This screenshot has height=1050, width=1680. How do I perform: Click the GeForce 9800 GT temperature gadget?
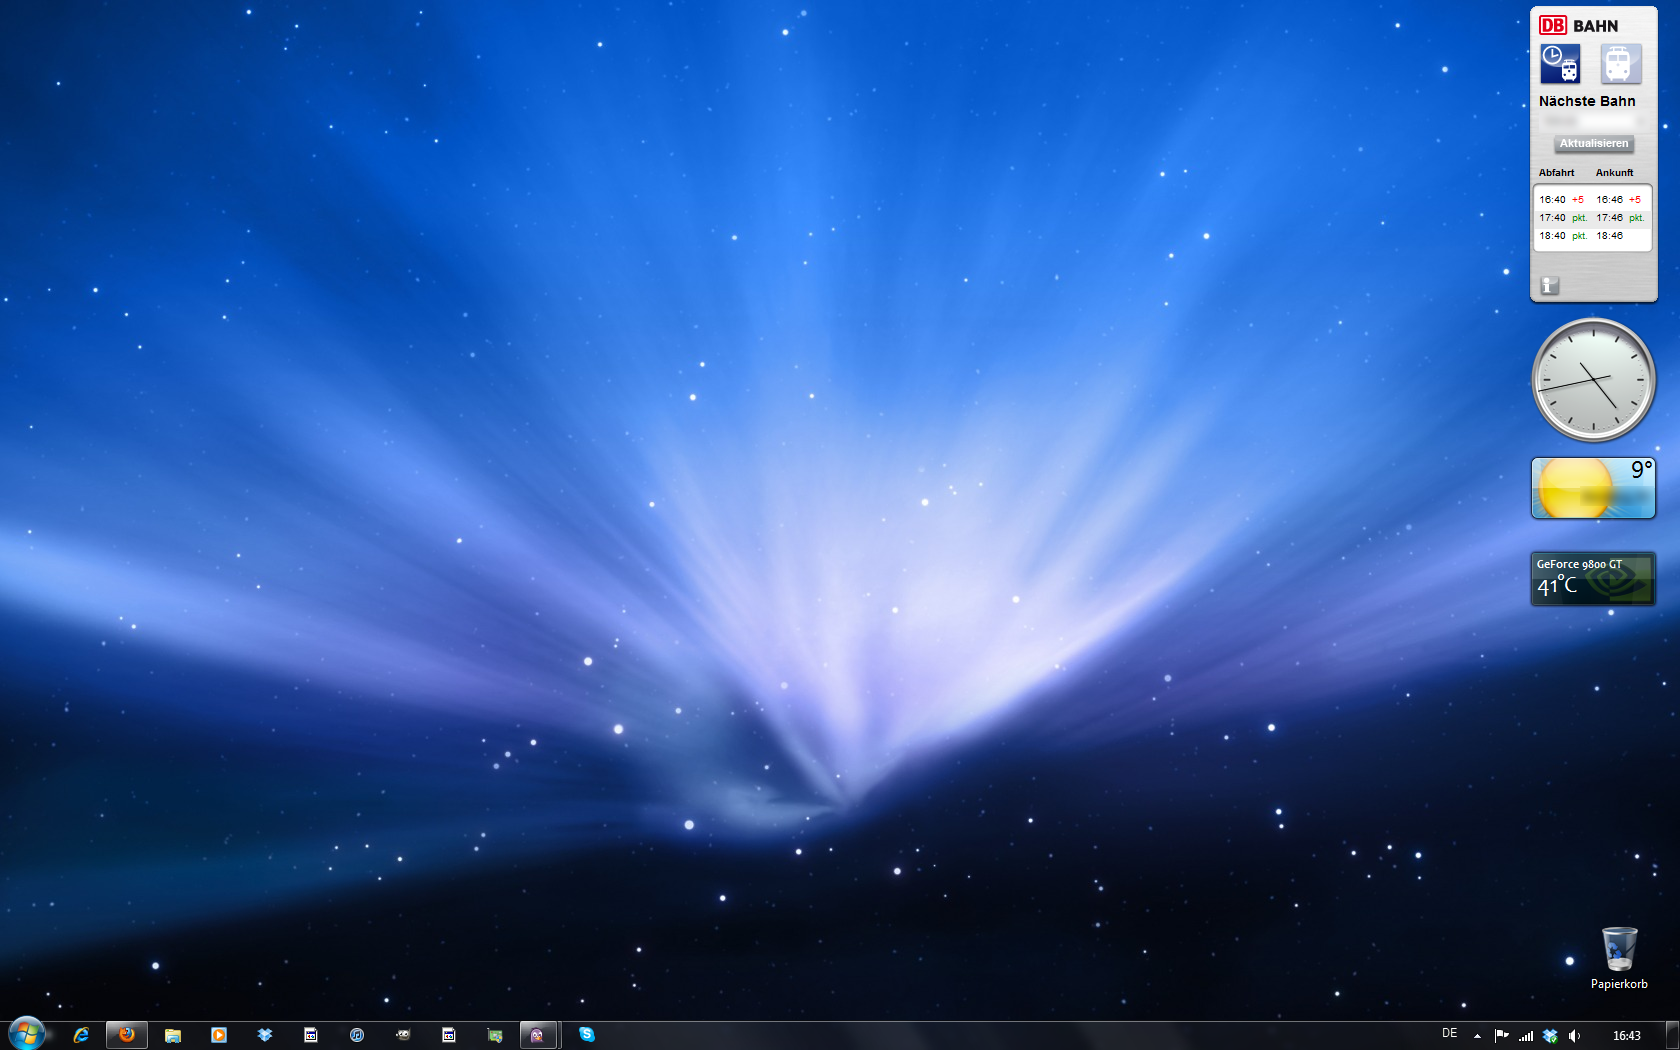pyautogui.click(x=1593, y=579)
